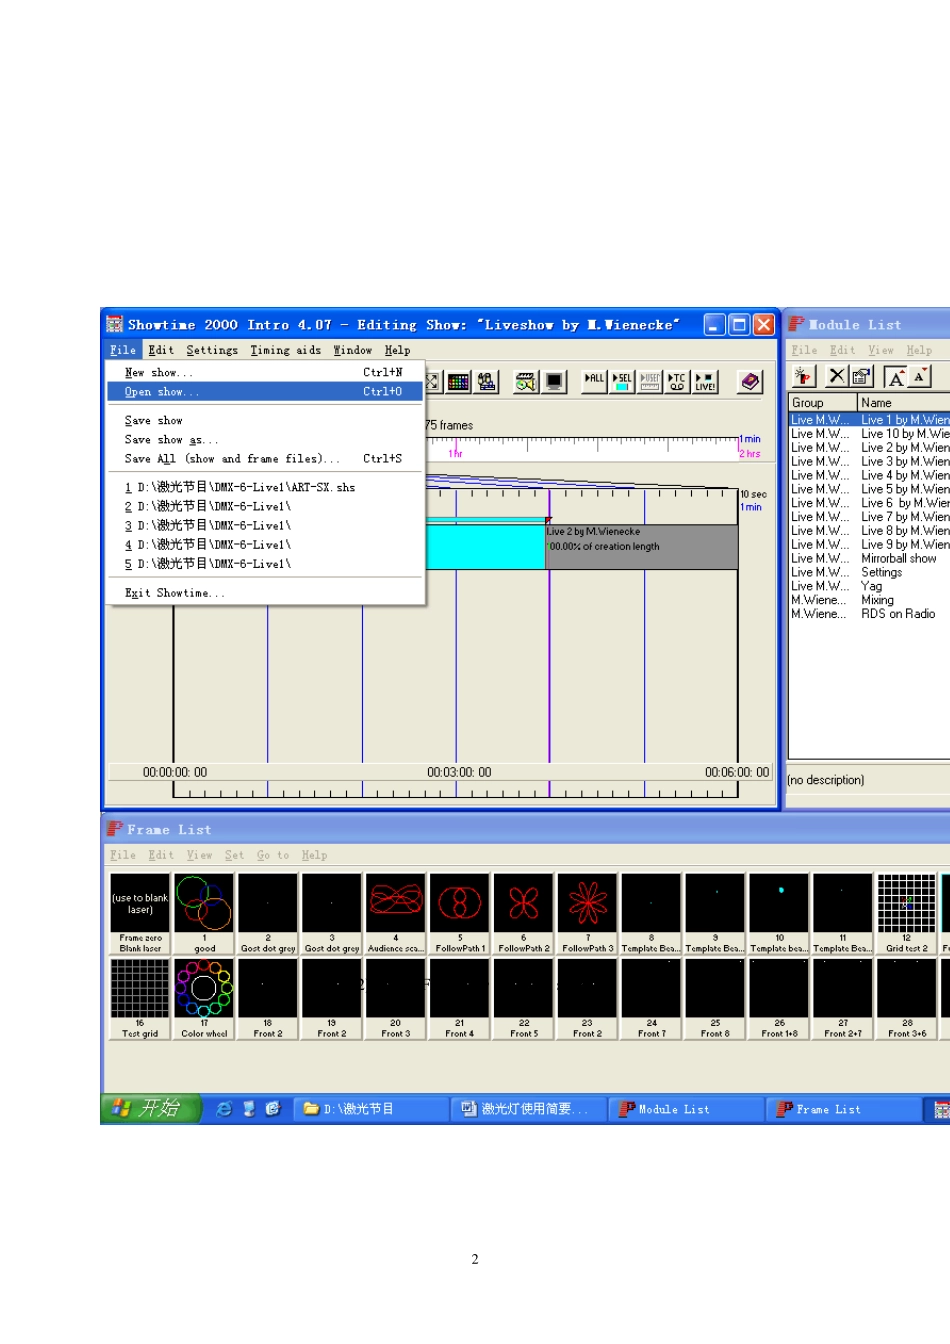Select the 'Mixing' module row
This screenshot has width=950, height=1344.
pos(869,600)
